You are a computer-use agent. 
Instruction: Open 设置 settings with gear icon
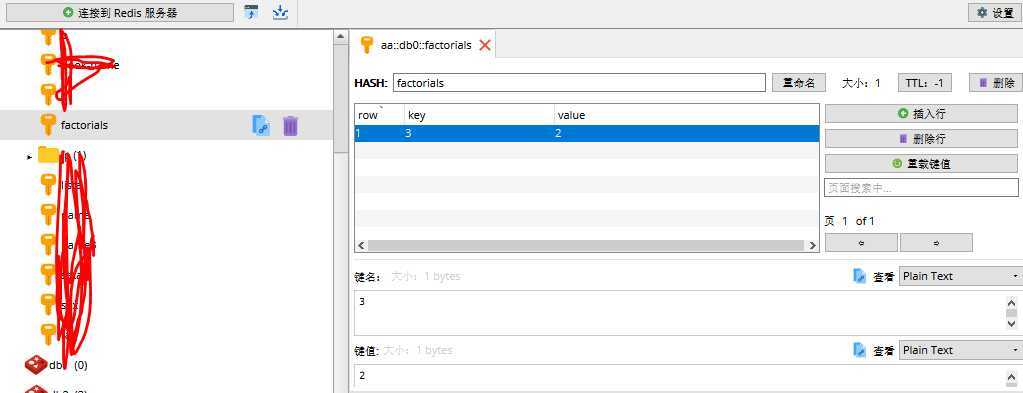[994, 12]
